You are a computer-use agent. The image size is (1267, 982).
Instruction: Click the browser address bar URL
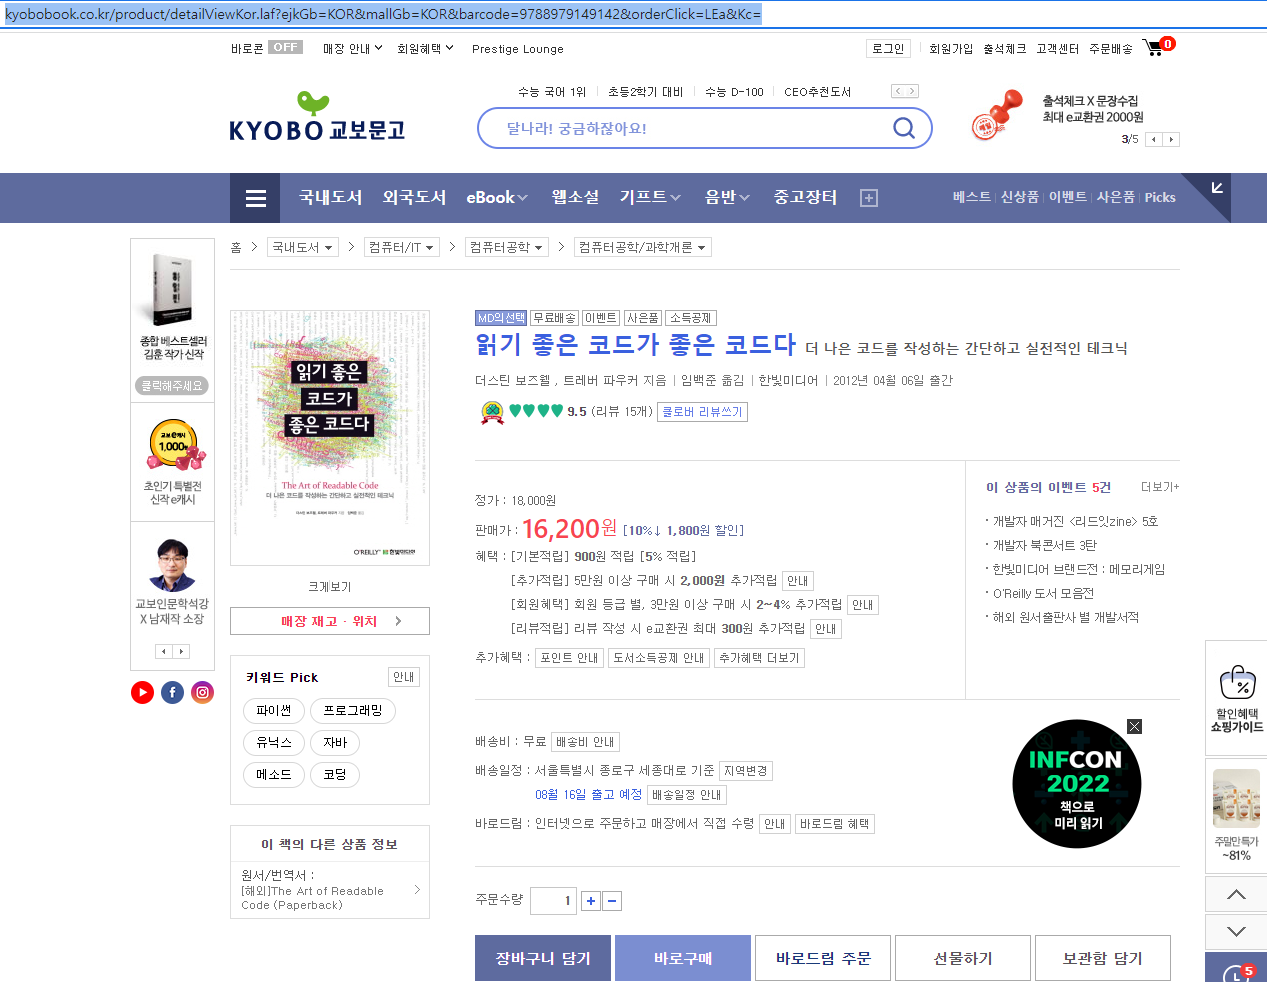pos(383,14)
